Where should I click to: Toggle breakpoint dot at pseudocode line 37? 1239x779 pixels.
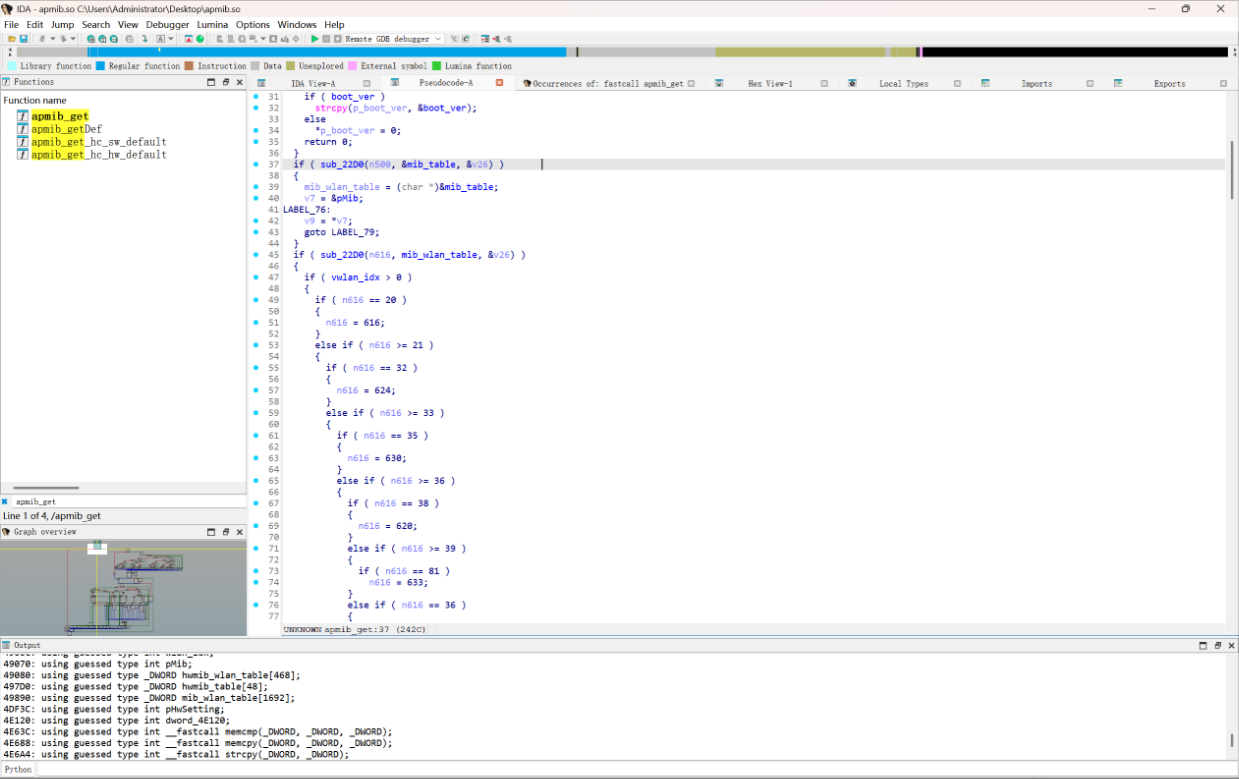tap(258, 164)
